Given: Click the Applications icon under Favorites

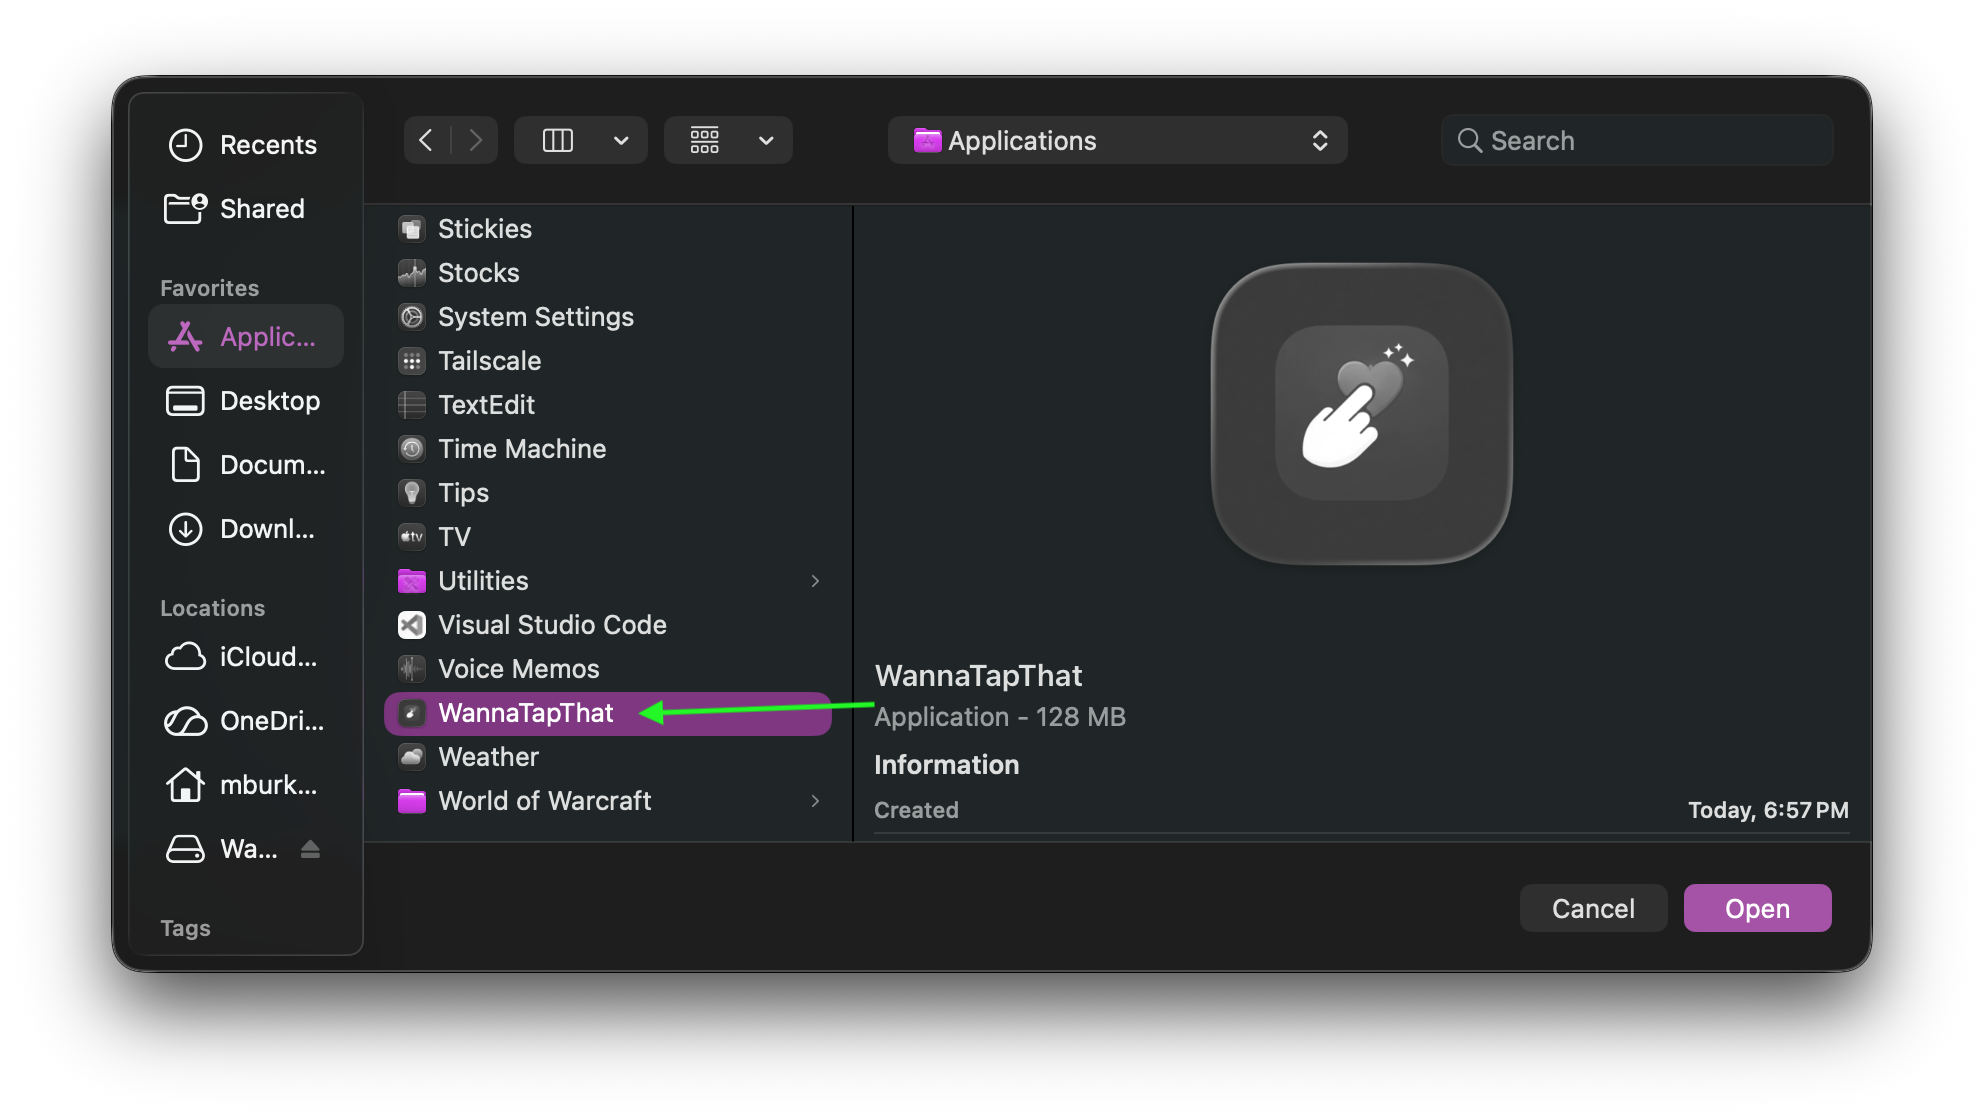Looking at the screenshot, I should pos(185,337).
